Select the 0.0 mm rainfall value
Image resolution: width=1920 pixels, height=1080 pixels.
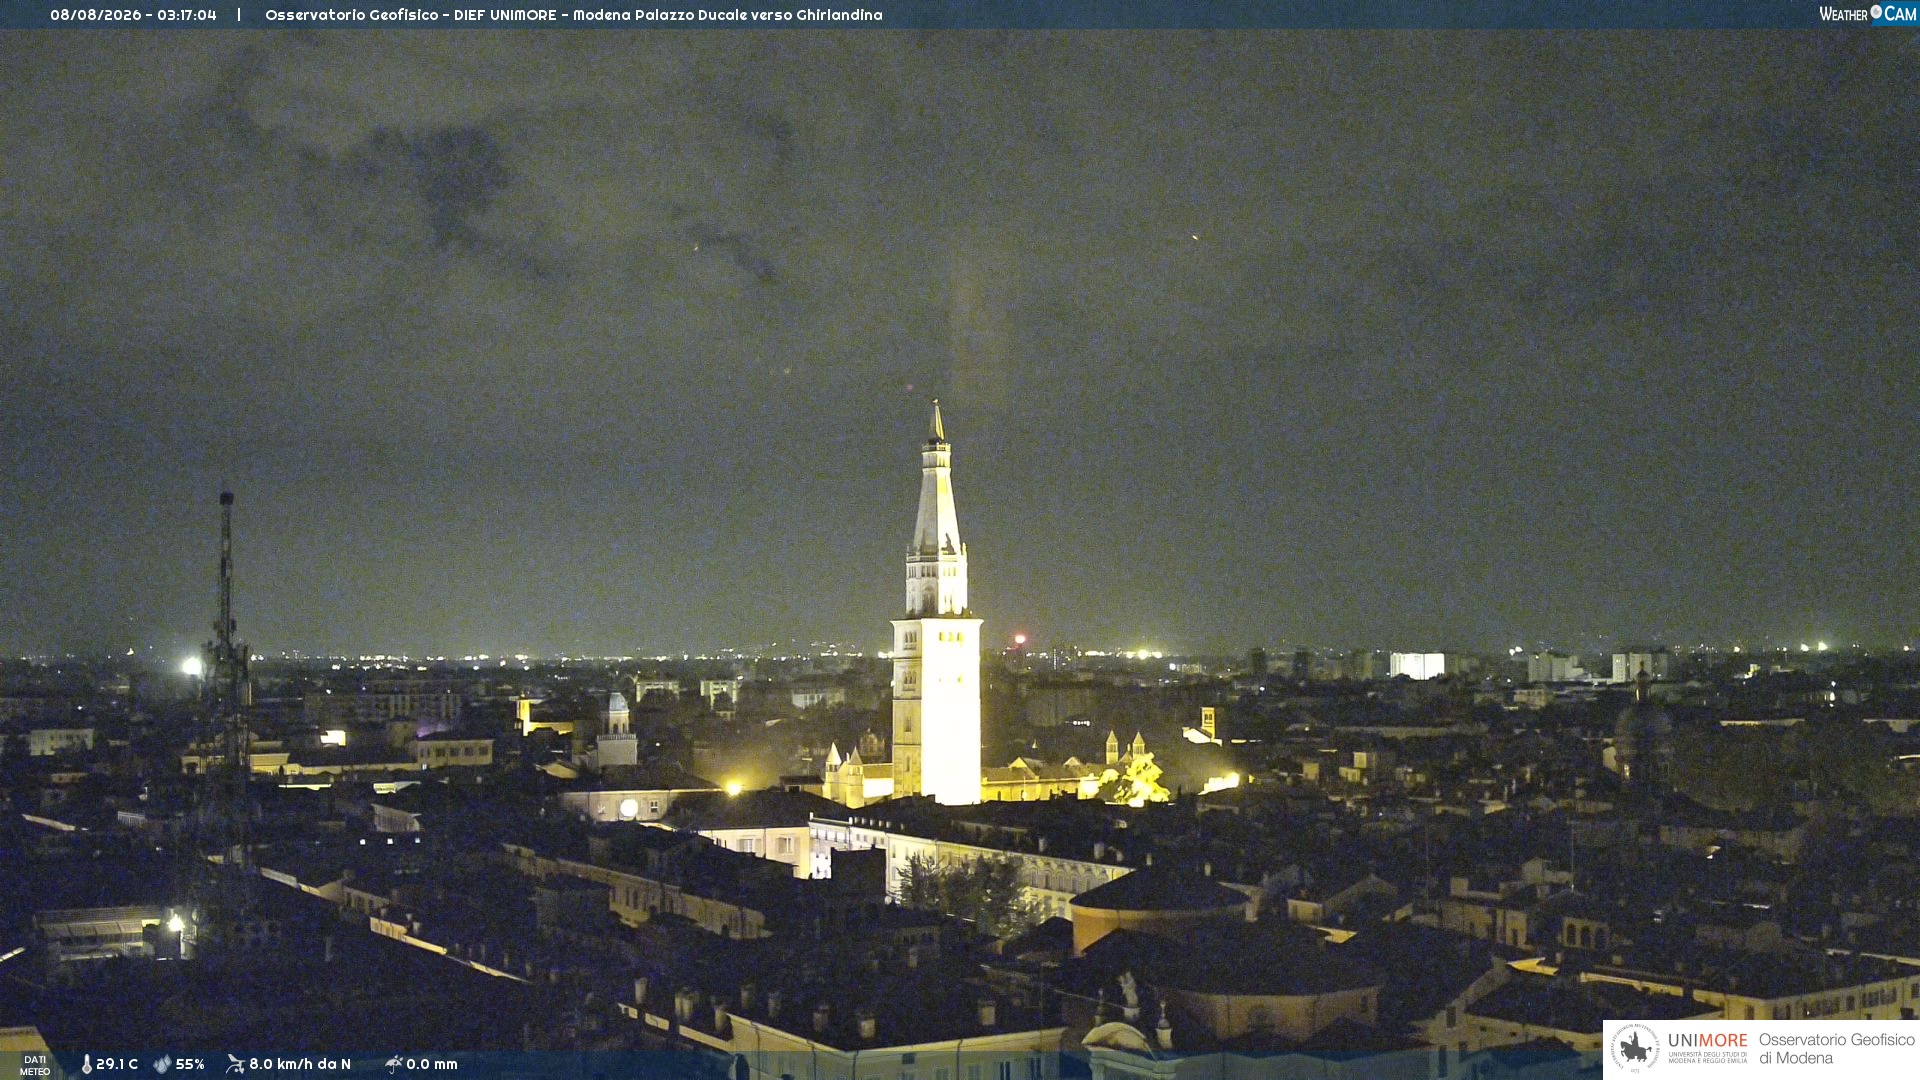[432, 1065]
